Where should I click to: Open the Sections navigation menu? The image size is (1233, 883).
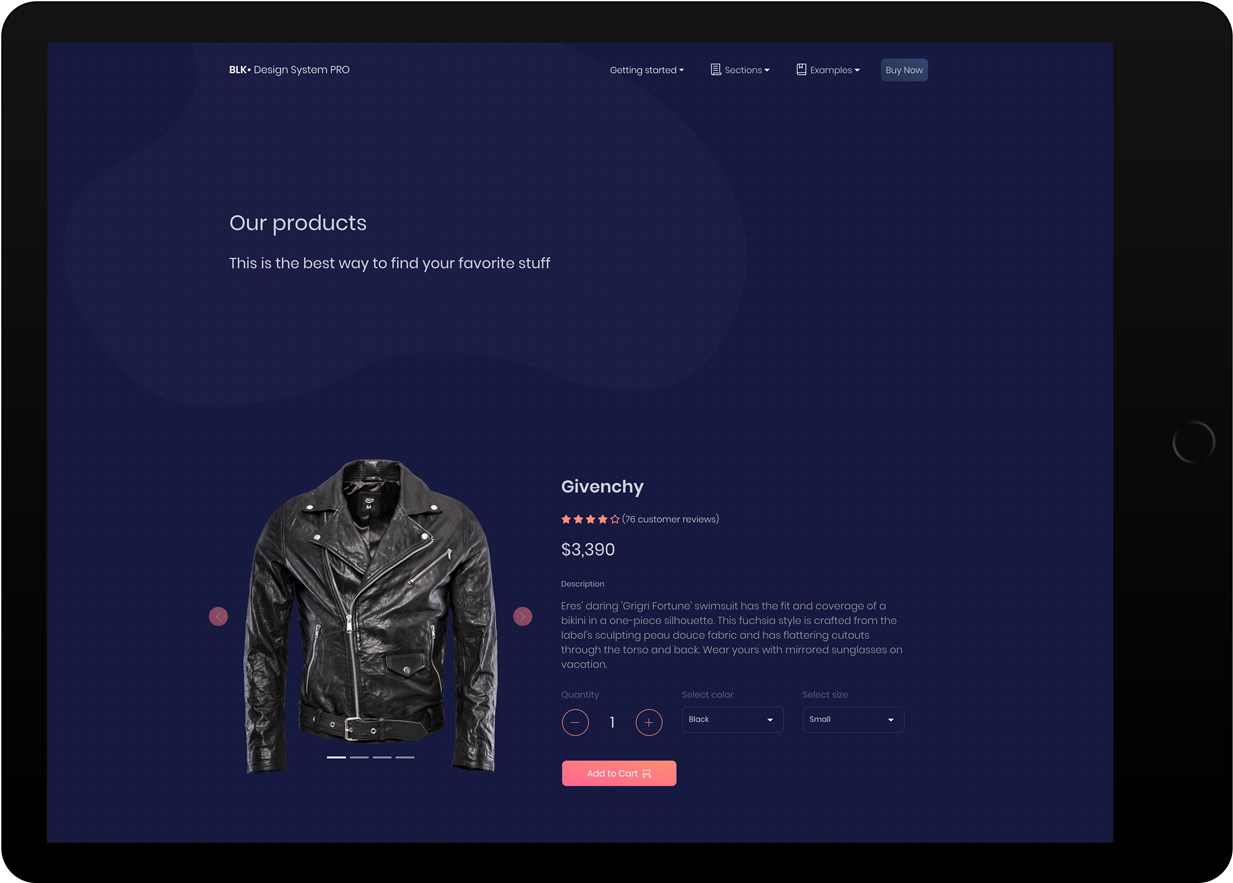(x=740, y=70)
